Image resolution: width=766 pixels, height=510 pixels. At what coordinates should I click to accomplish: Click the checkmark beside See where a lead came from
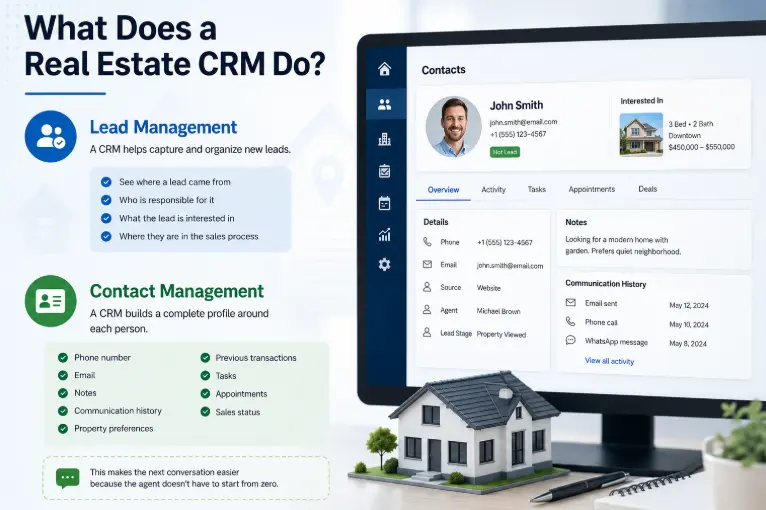click(106, 182)
